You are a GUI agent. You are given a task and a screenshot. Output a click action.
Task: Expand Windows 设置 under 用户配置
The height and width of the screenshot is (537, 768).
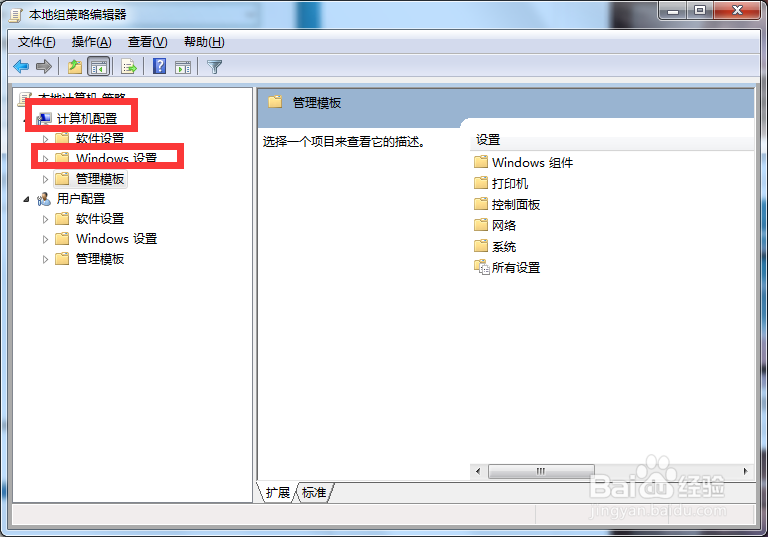click(x=45, y=239)
